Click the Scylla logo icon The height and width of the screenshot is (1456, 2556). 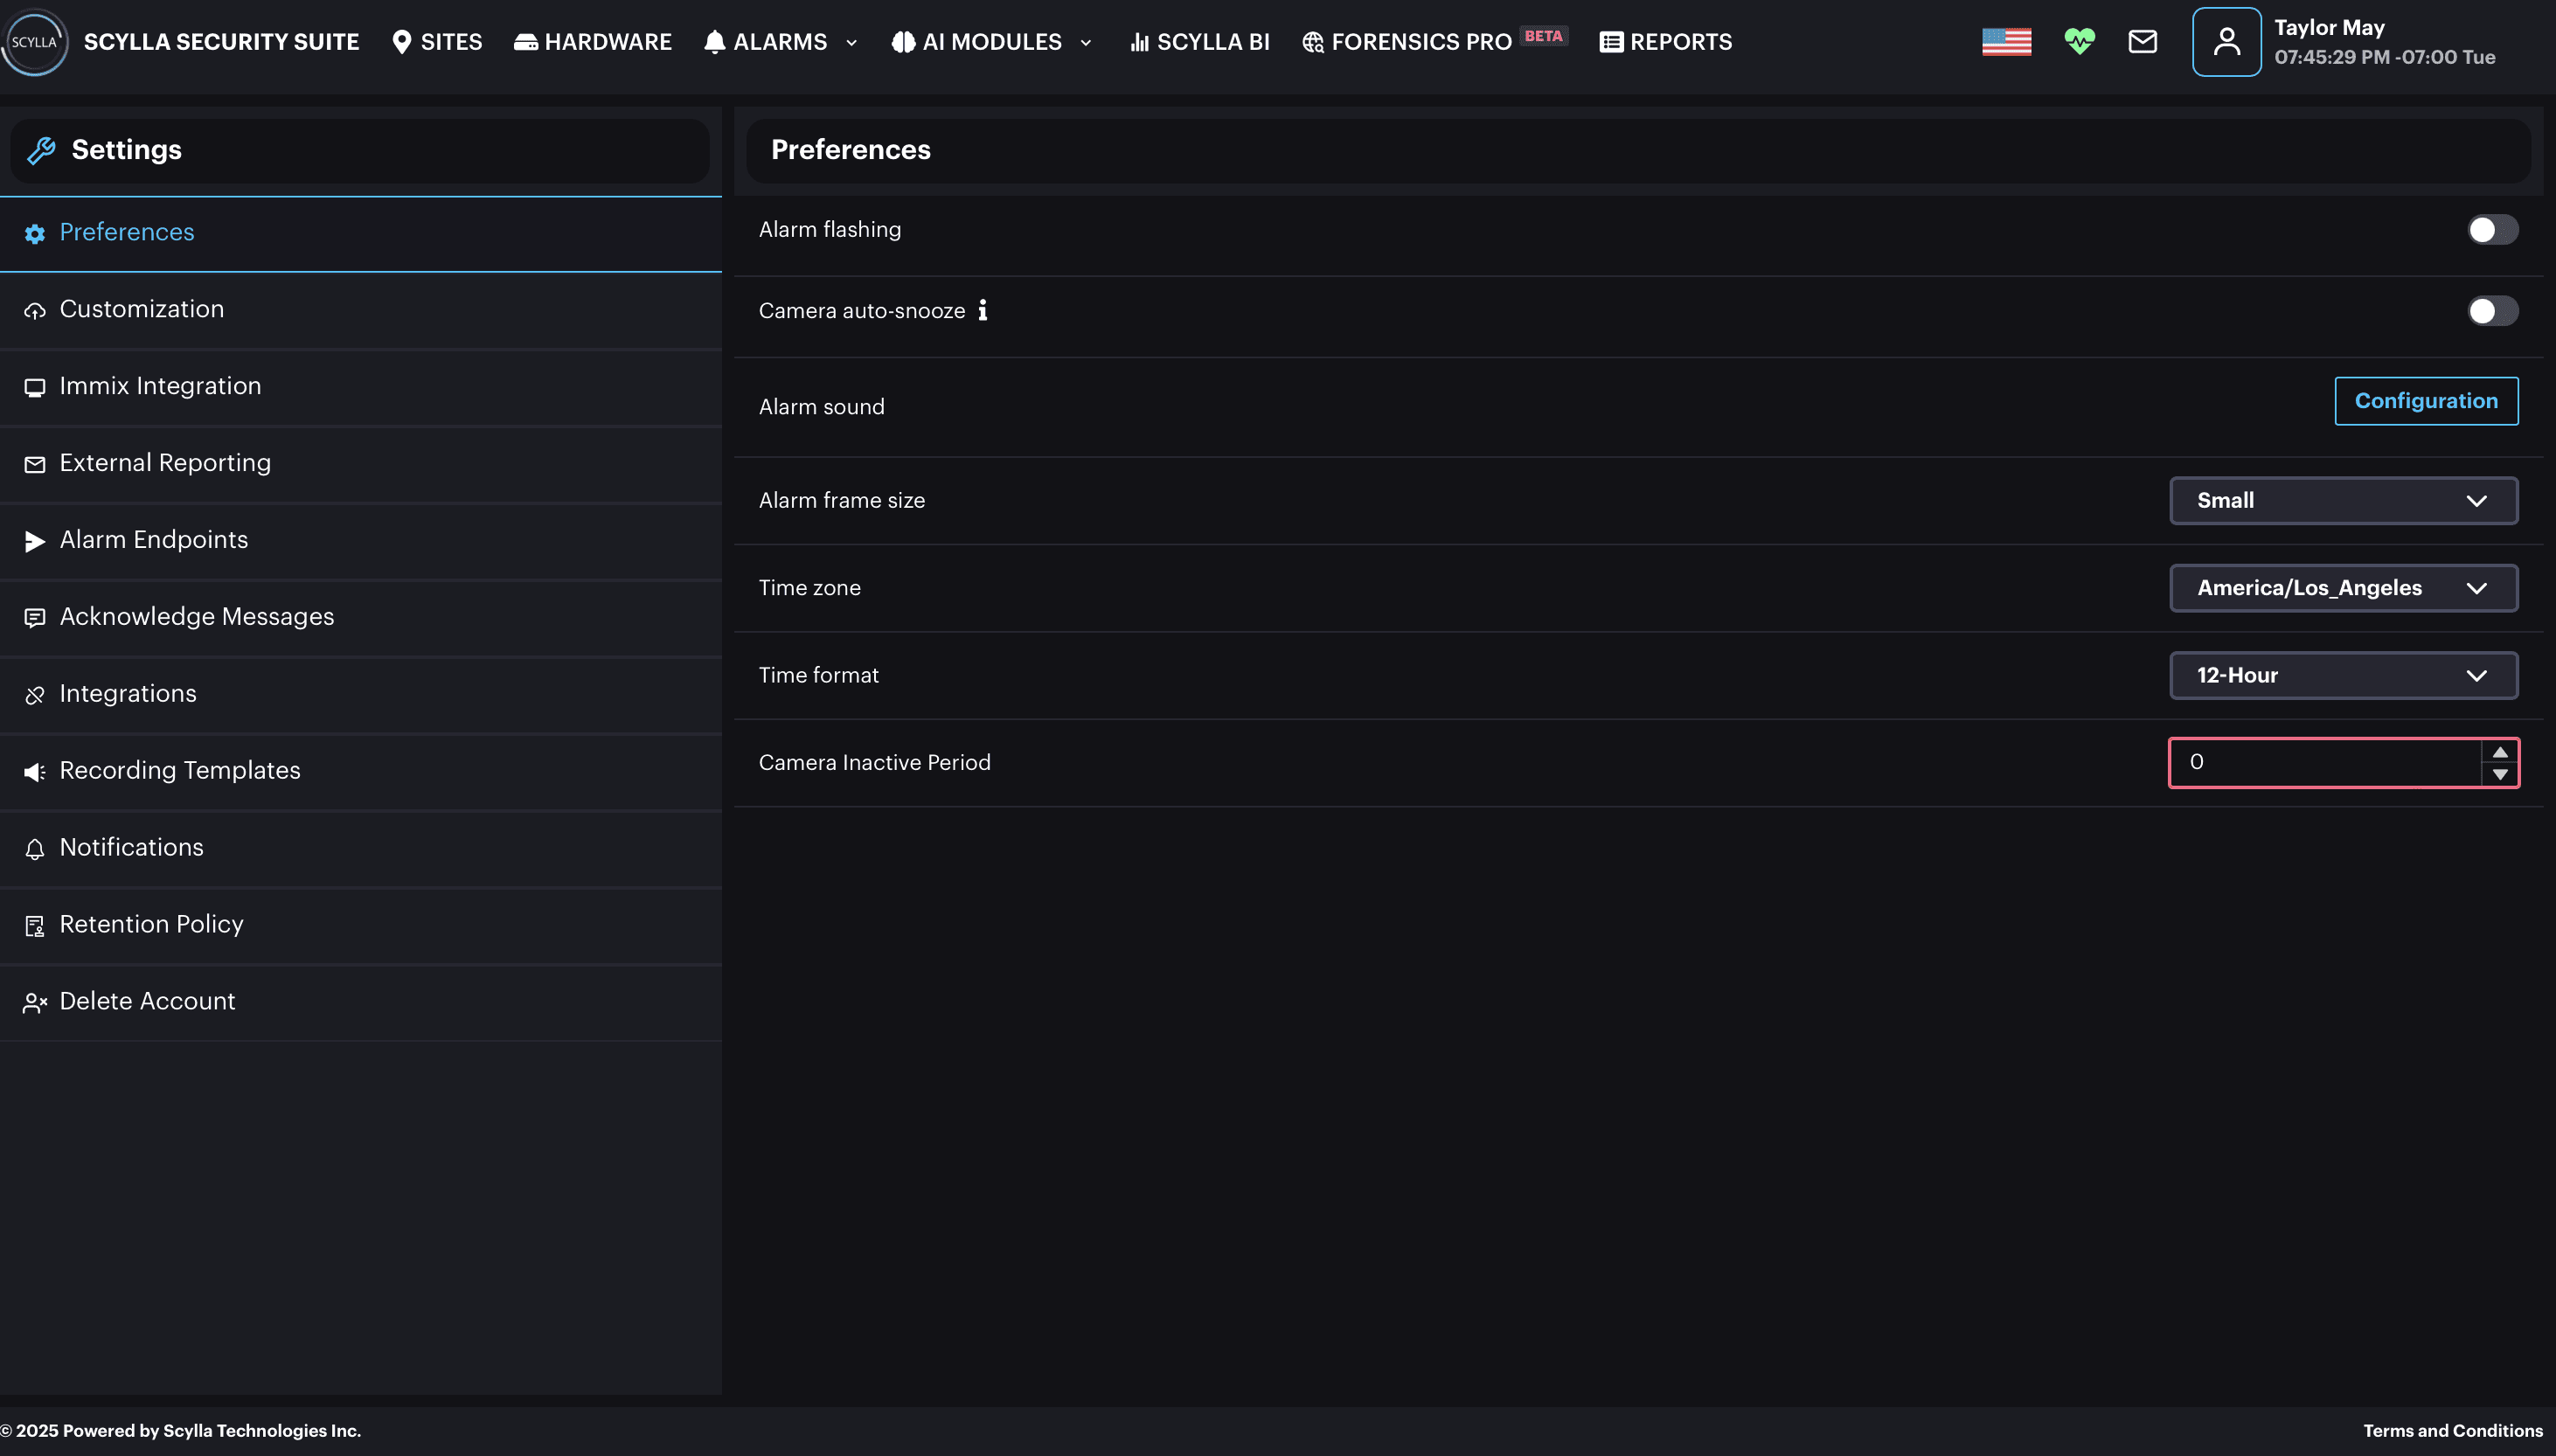(x=35, y=42)
